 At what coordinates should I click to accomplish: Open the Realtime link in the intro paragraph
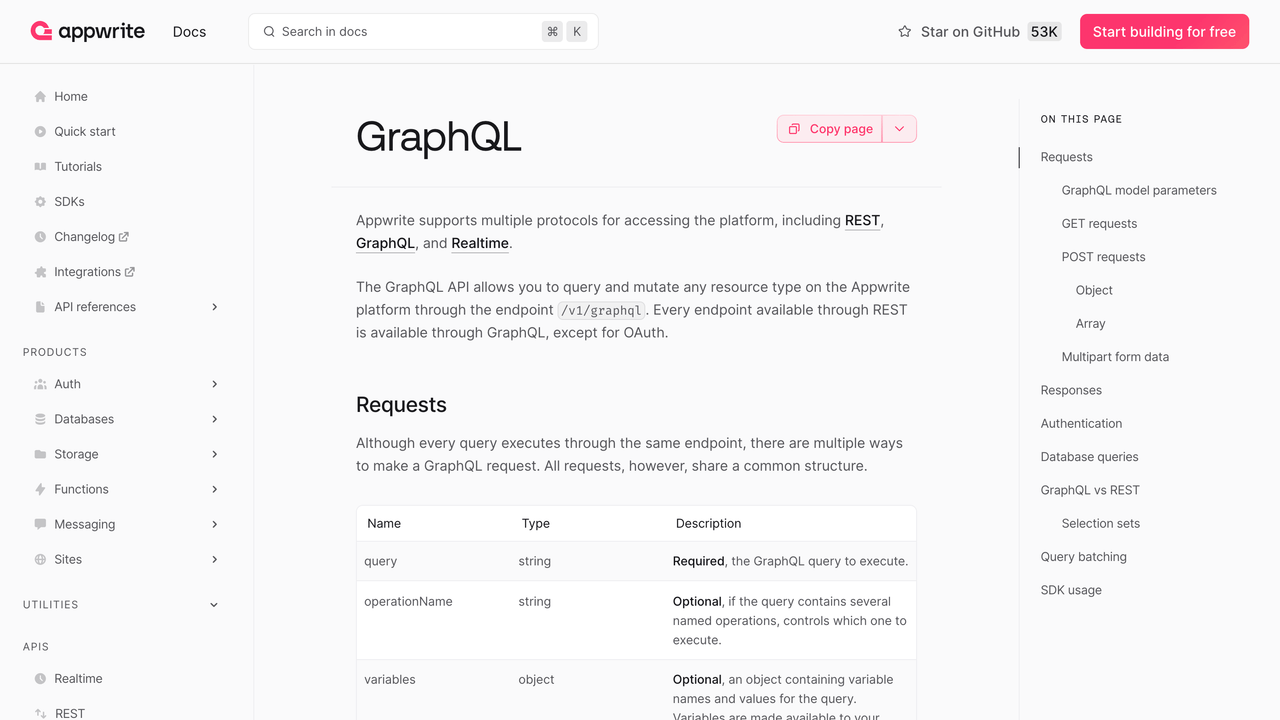pos(480,243)
